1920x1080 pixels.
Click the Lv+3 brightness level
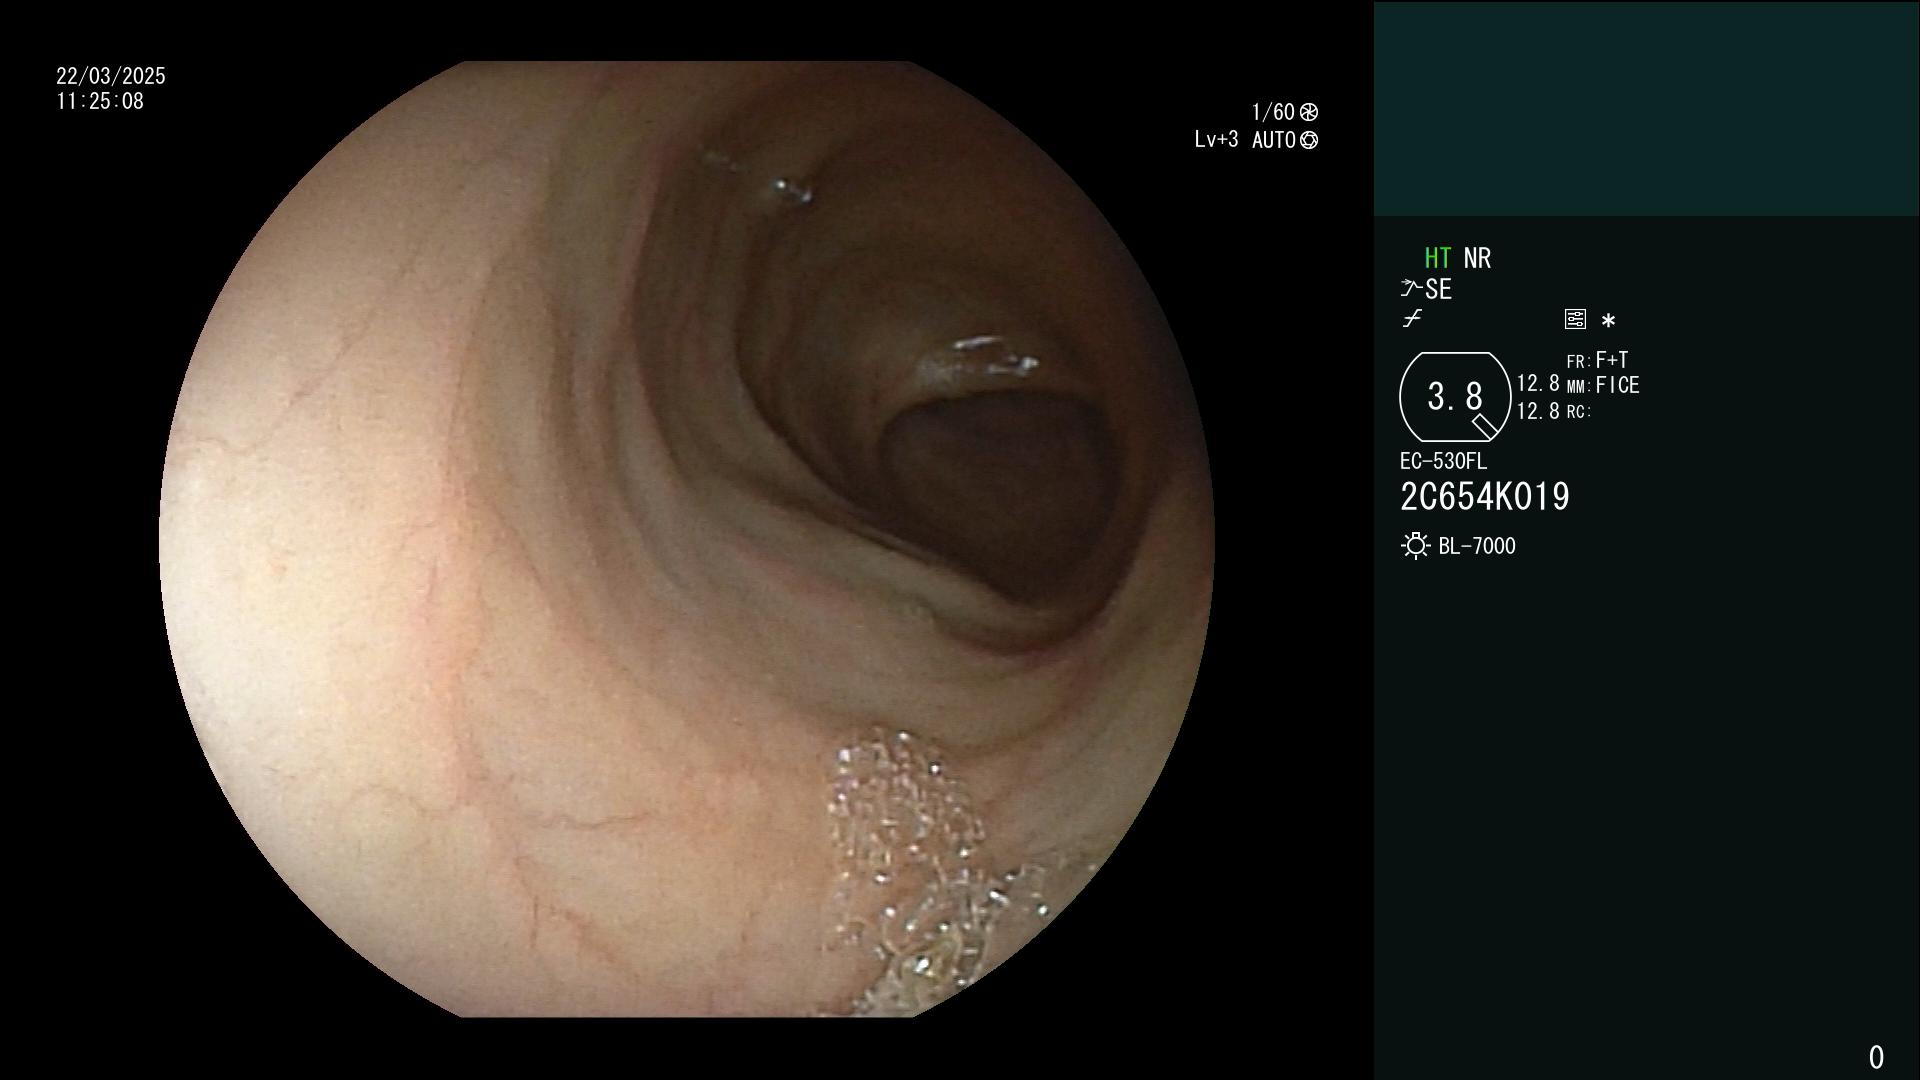(1216, 140)
